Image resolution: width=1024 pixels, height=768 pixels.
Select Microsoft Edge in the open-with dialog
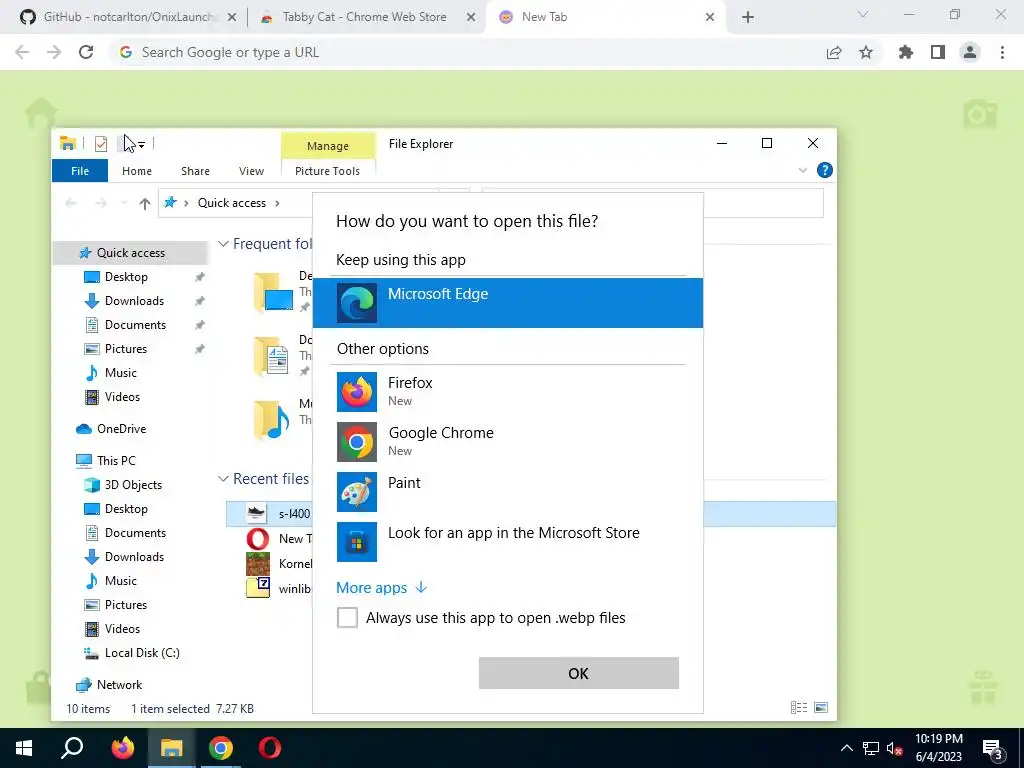[x=507, y=302]
